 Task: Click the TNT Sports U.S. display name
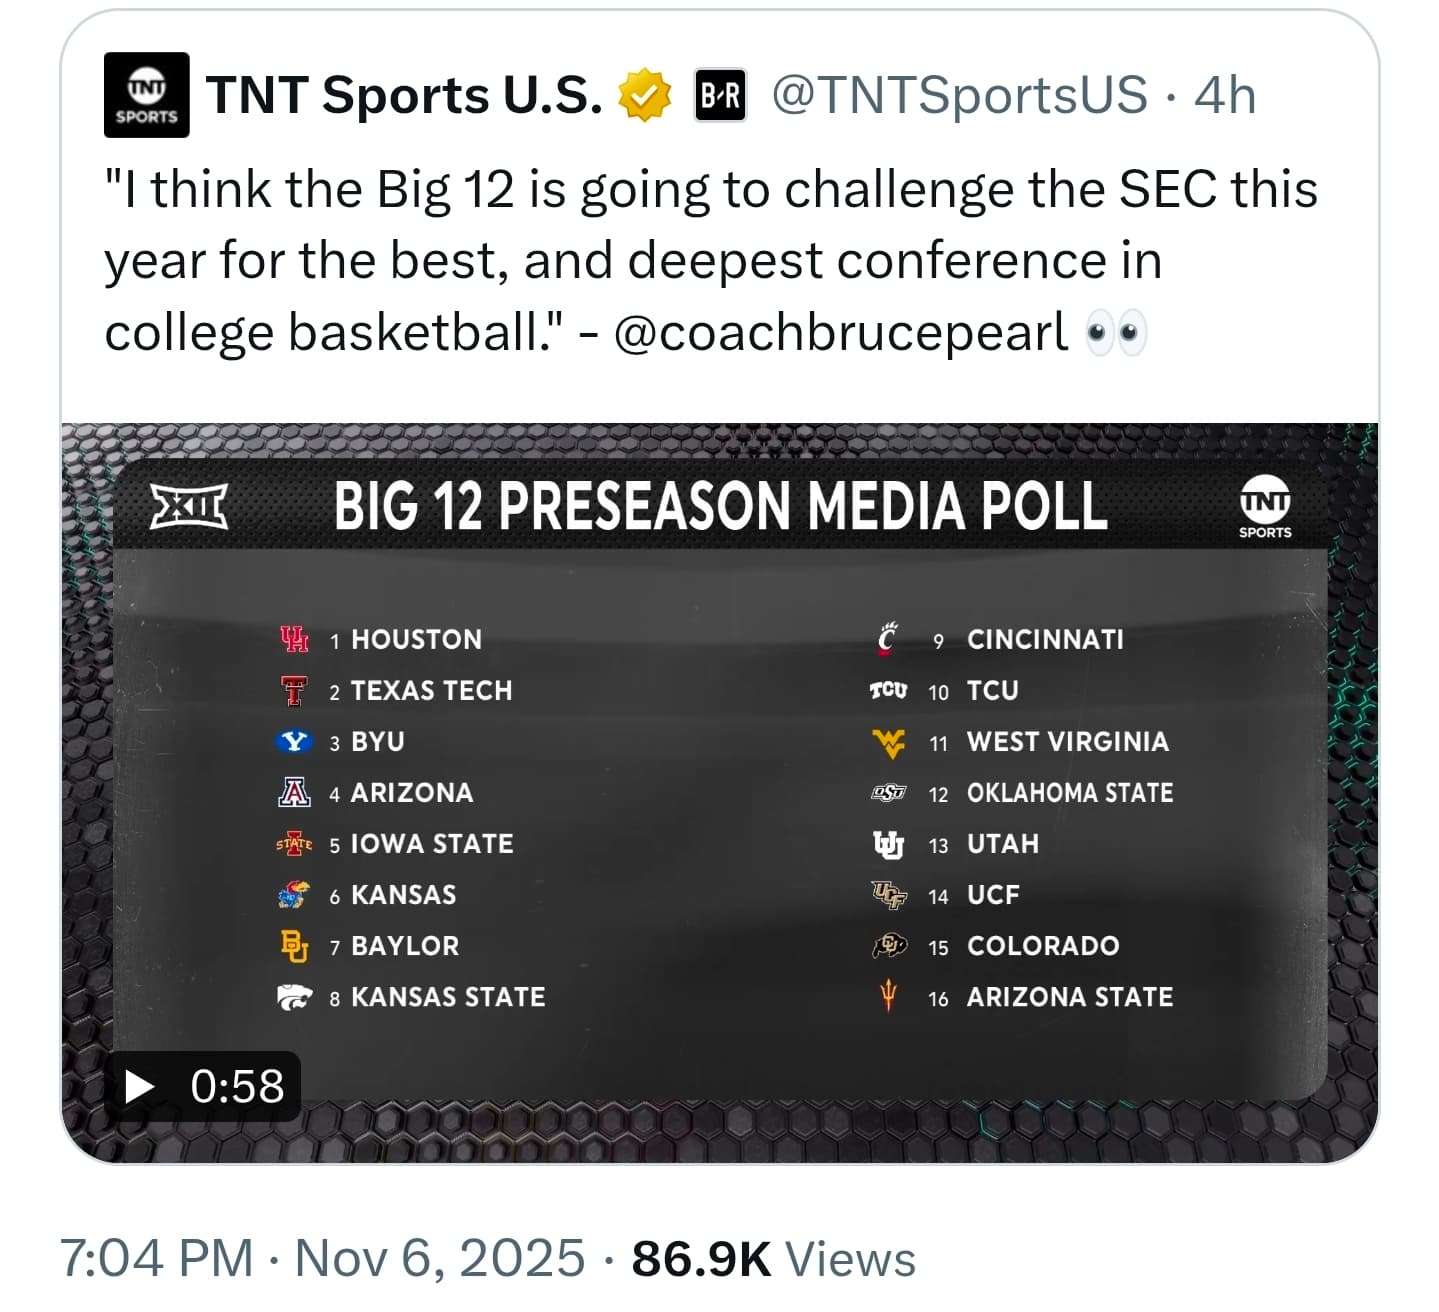pyautogui.click(x=404, y=96)
